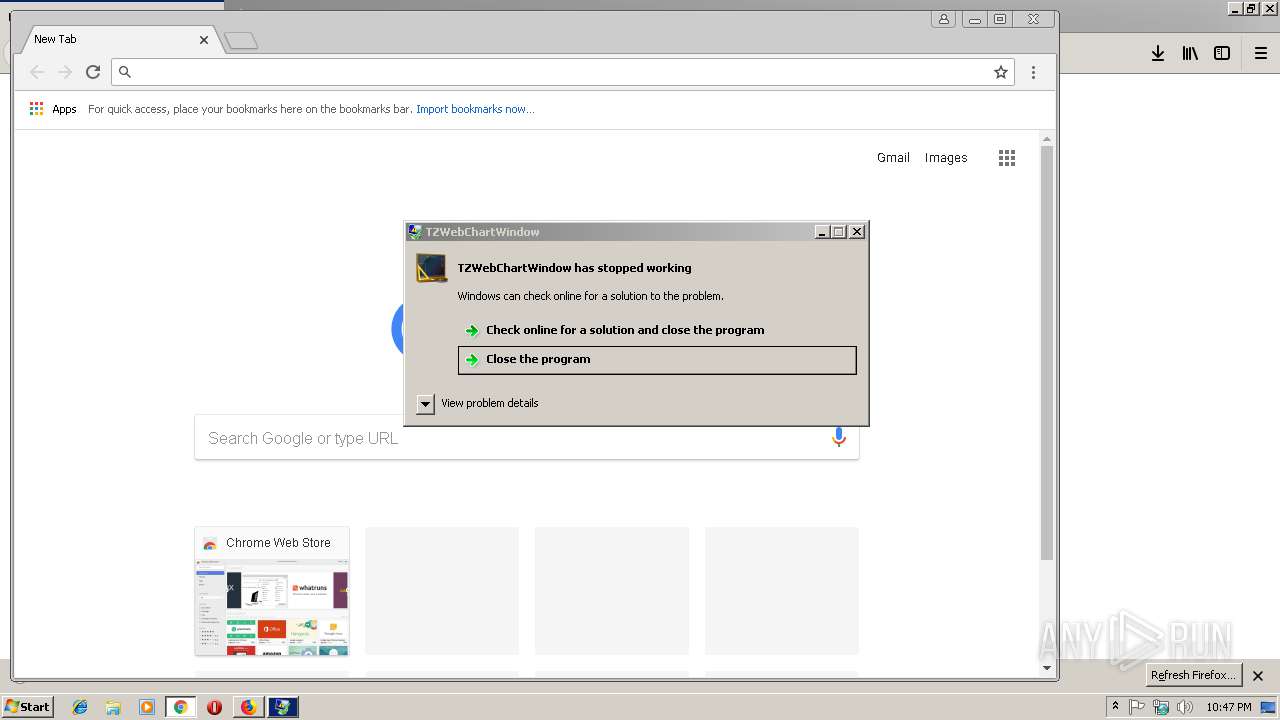Open the Google apps grid
This screenshot has width=1280, height=720.
click(x=1007, y=158)
